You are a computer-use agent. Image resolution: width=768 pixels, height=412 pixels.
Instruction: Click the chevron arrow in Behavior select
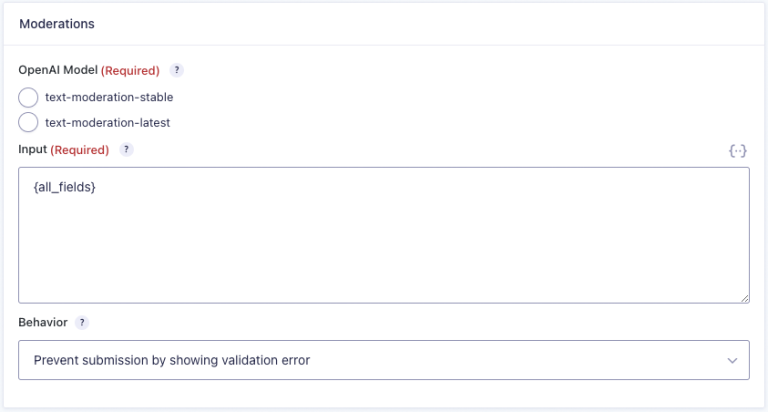733,360
